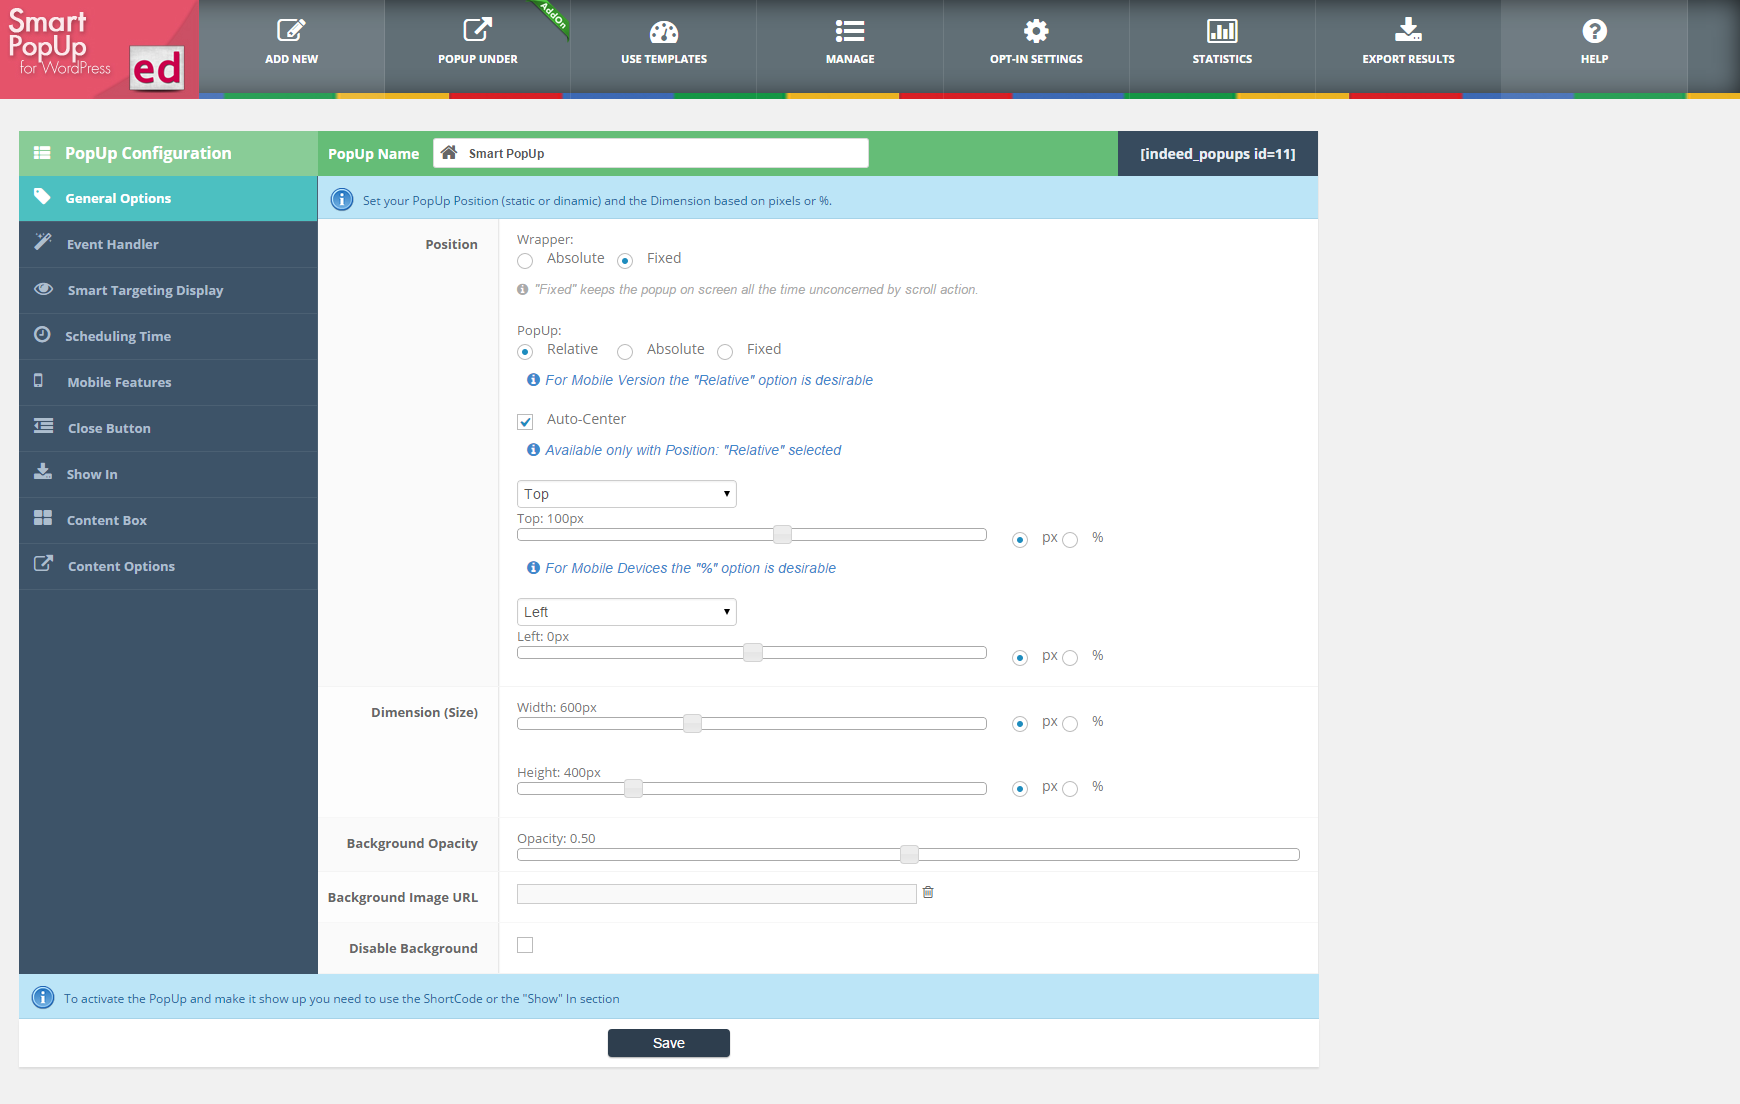
Task: Click the Smart PopUp logo
Action: tap(99, 49)
